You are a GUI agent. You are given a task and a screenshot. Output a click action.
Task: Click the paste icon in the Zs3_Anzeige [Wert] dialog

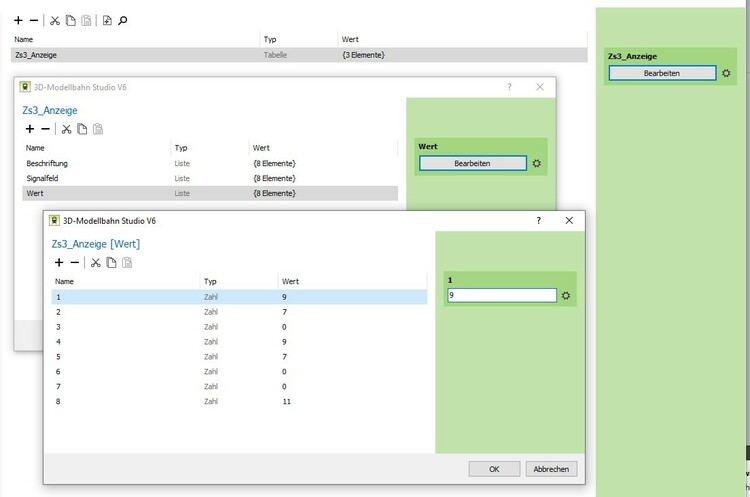[127, 262]
